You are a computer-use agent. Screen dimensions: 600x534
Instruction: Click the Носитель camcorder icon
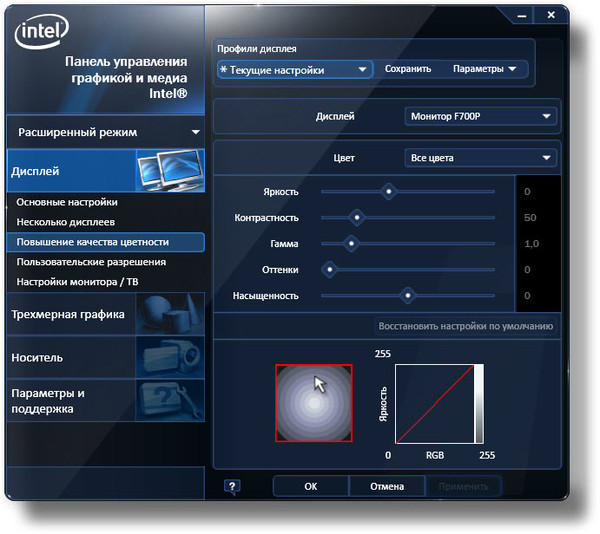pyautogui.click(x=170, y=357)
